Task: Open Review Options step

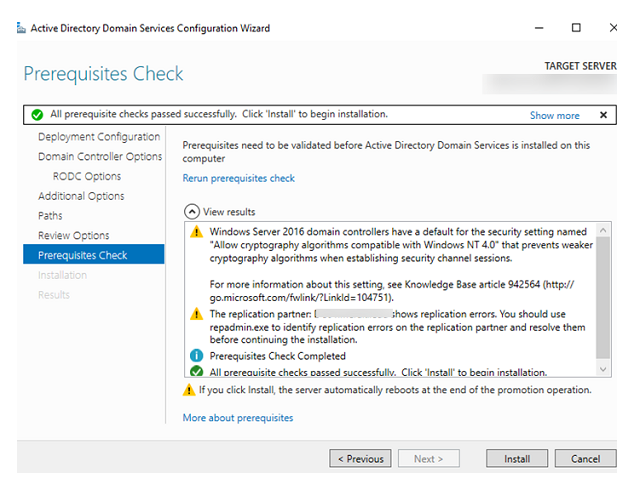Action: tap(74, 236)
